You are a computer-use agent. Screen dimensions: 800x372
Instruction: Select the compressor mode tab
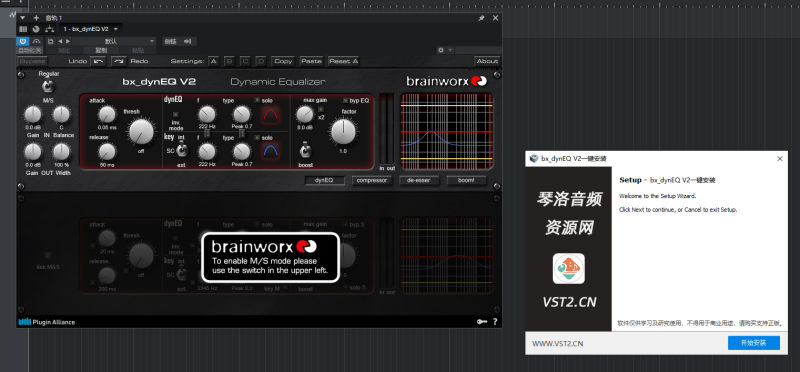372,180
